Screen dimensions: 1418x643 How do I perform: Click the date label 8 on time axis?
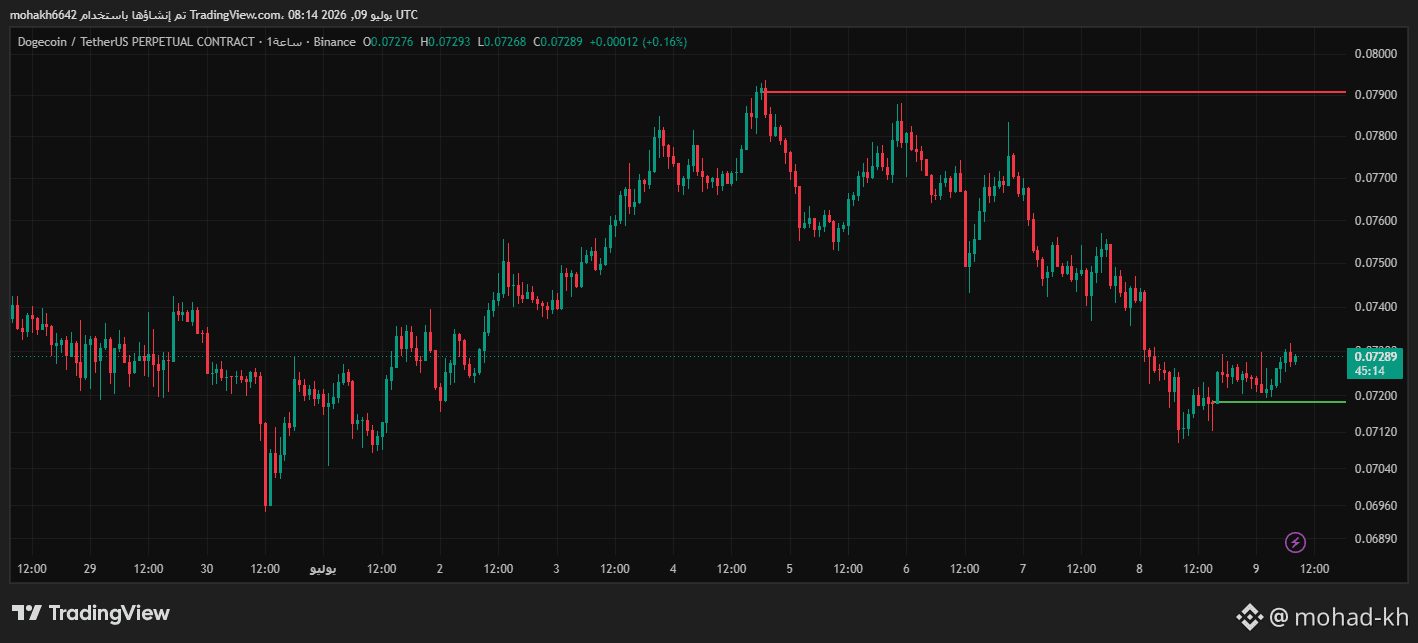pyautogui.click(x=1140, y=569)
